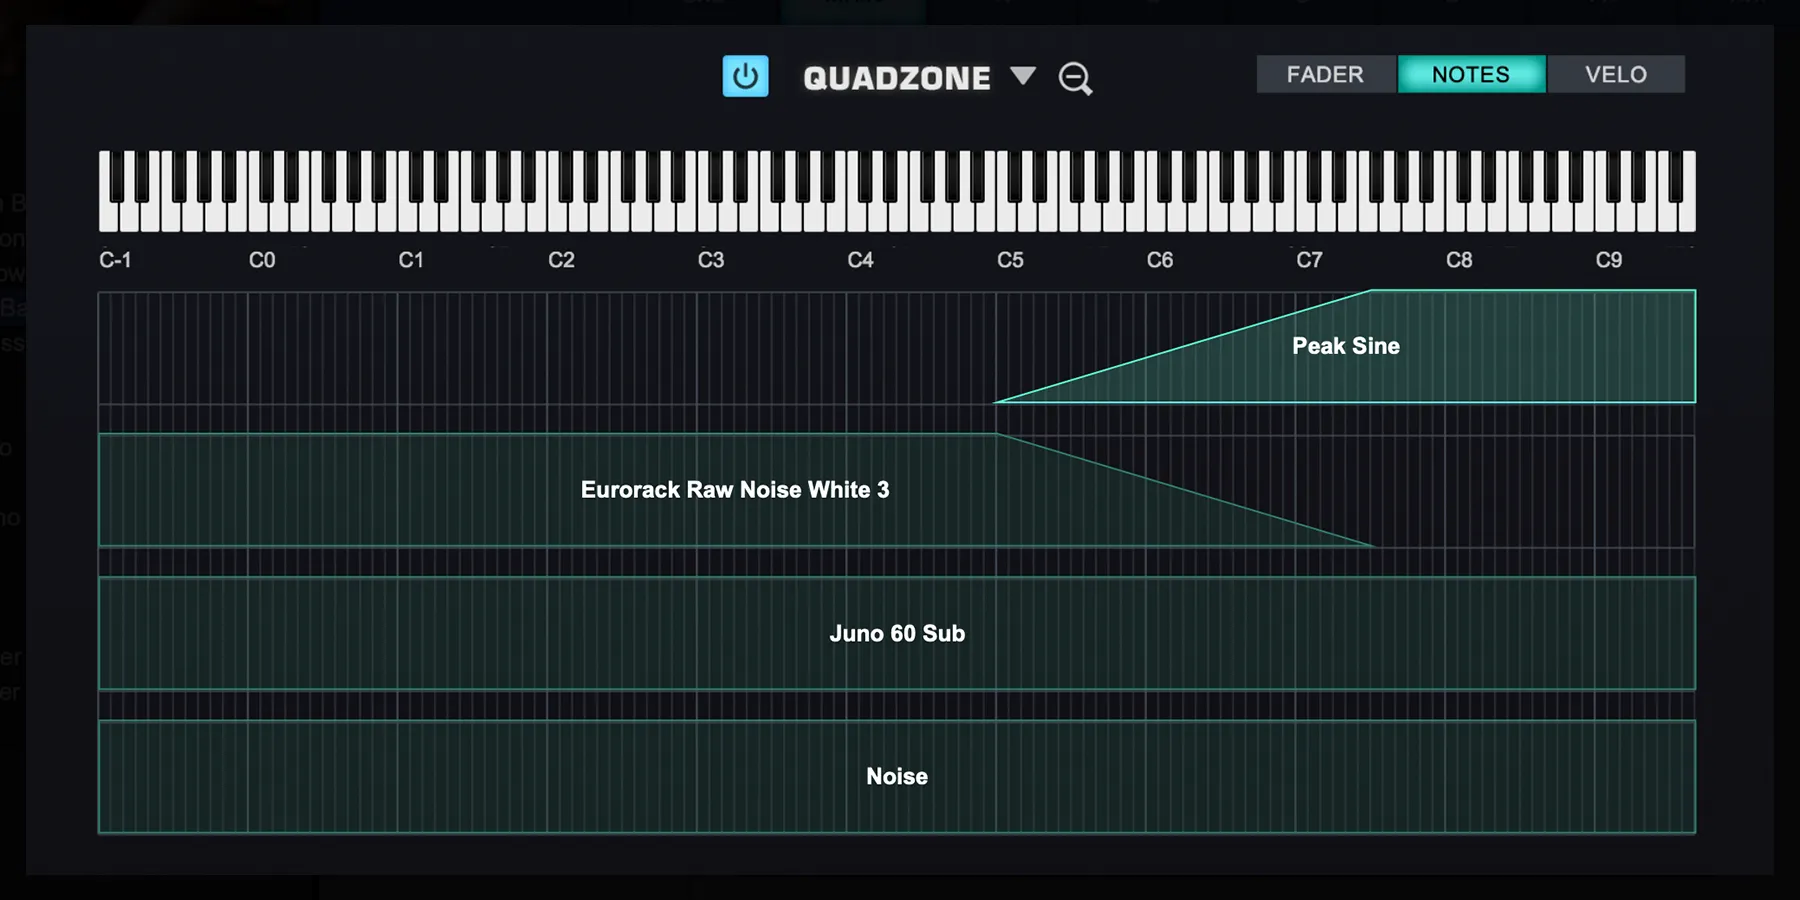Click the C7 octave label

point(1309,261)
